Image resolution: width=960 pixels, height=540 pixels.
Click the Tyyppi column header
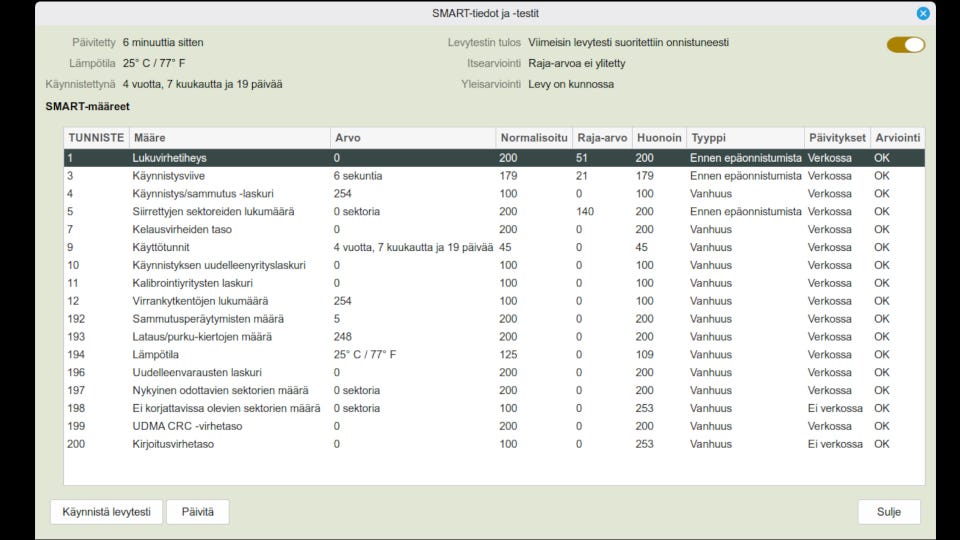click(x=745, y=138)
